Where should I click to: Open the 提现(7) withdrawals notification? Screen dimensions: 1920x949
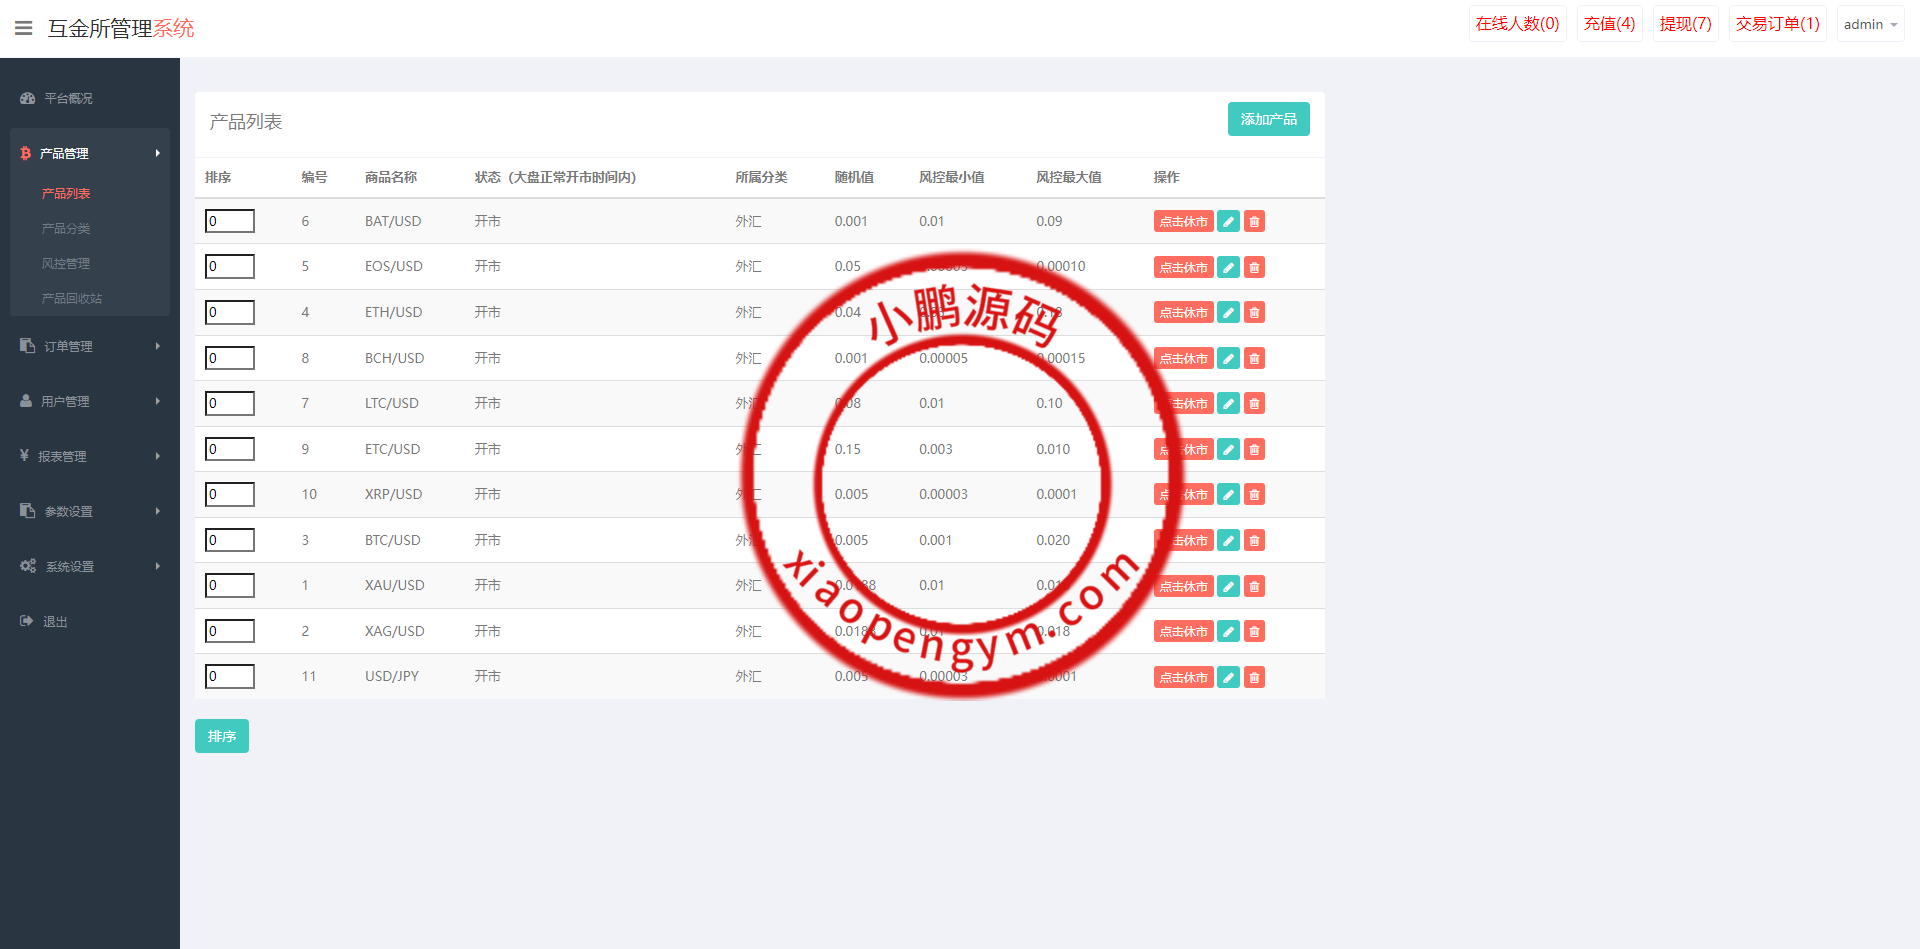[1685, 24]
